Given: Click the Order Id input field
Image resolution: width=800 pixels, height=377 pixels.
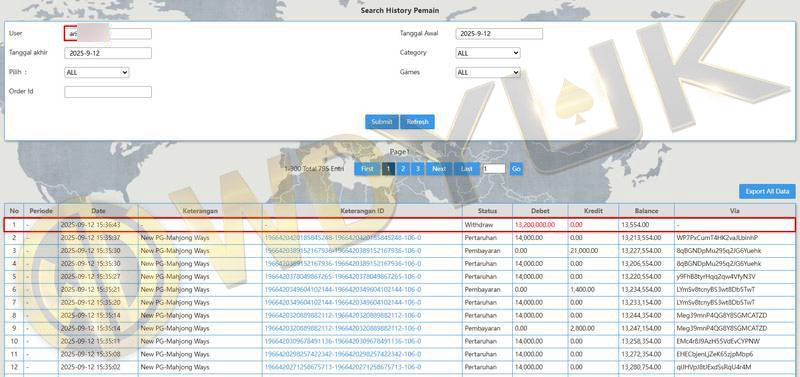Looking at the screenshot, I should (108, 92).
